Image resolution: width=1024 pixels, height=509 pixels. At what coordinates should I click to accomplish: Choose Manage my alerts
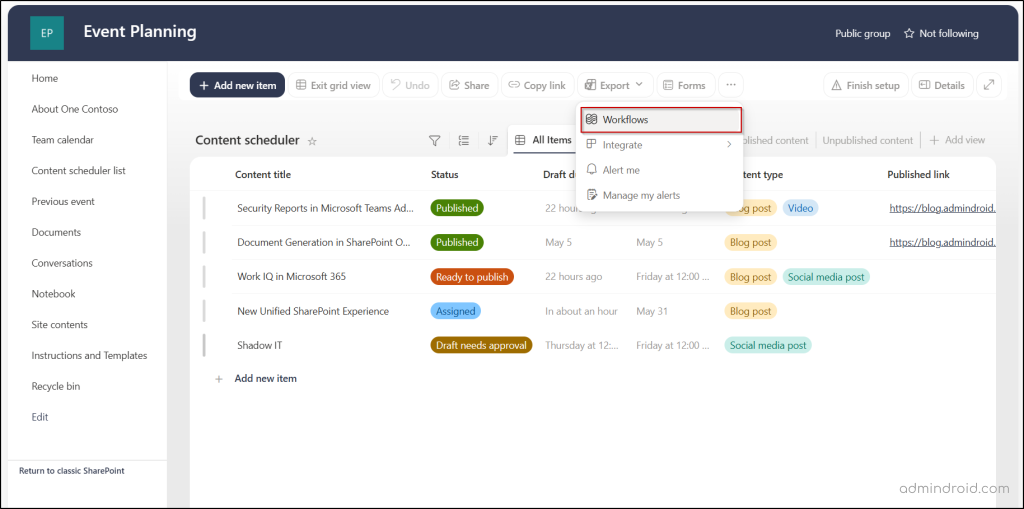[660, 195]
